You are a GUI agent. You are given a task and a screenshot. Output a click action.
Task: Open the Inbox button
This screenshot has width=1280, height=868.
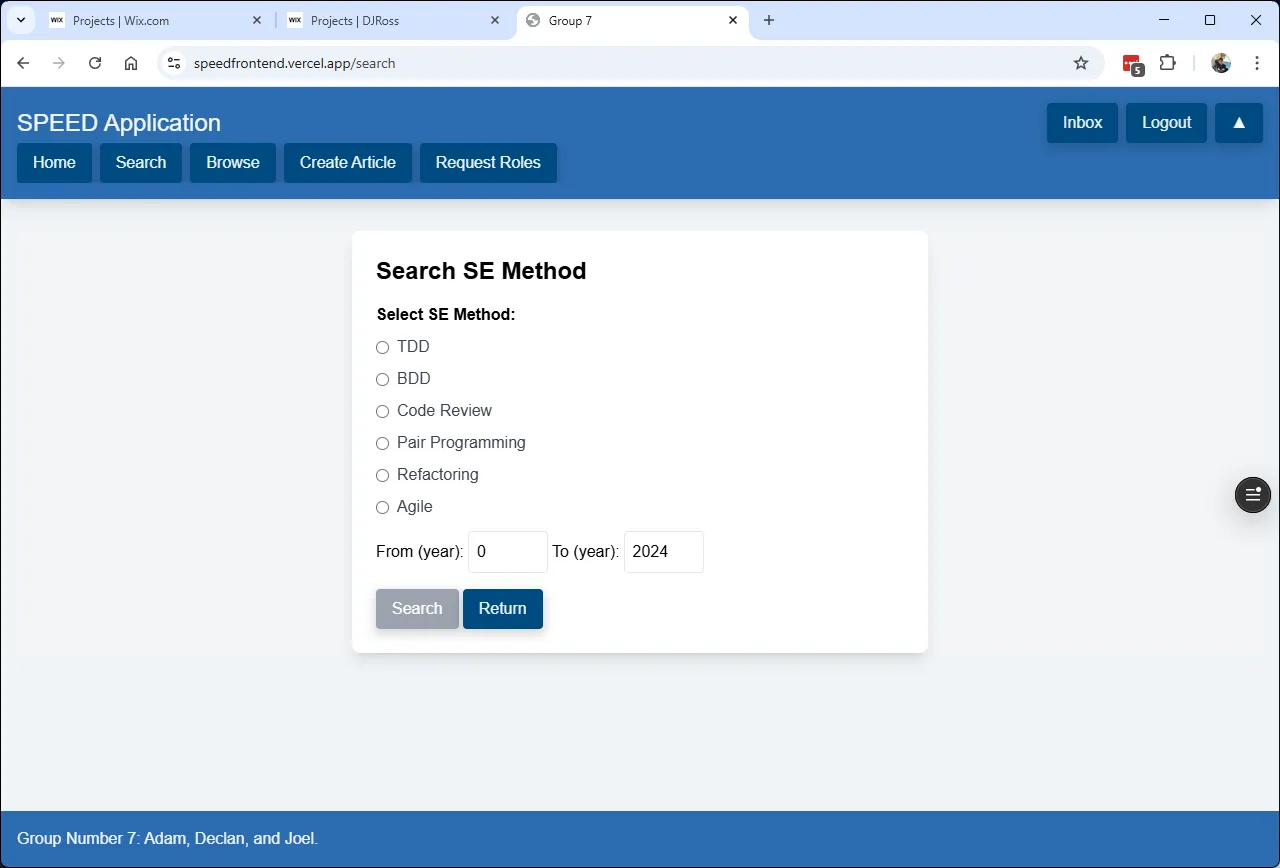click(1082, 123)
